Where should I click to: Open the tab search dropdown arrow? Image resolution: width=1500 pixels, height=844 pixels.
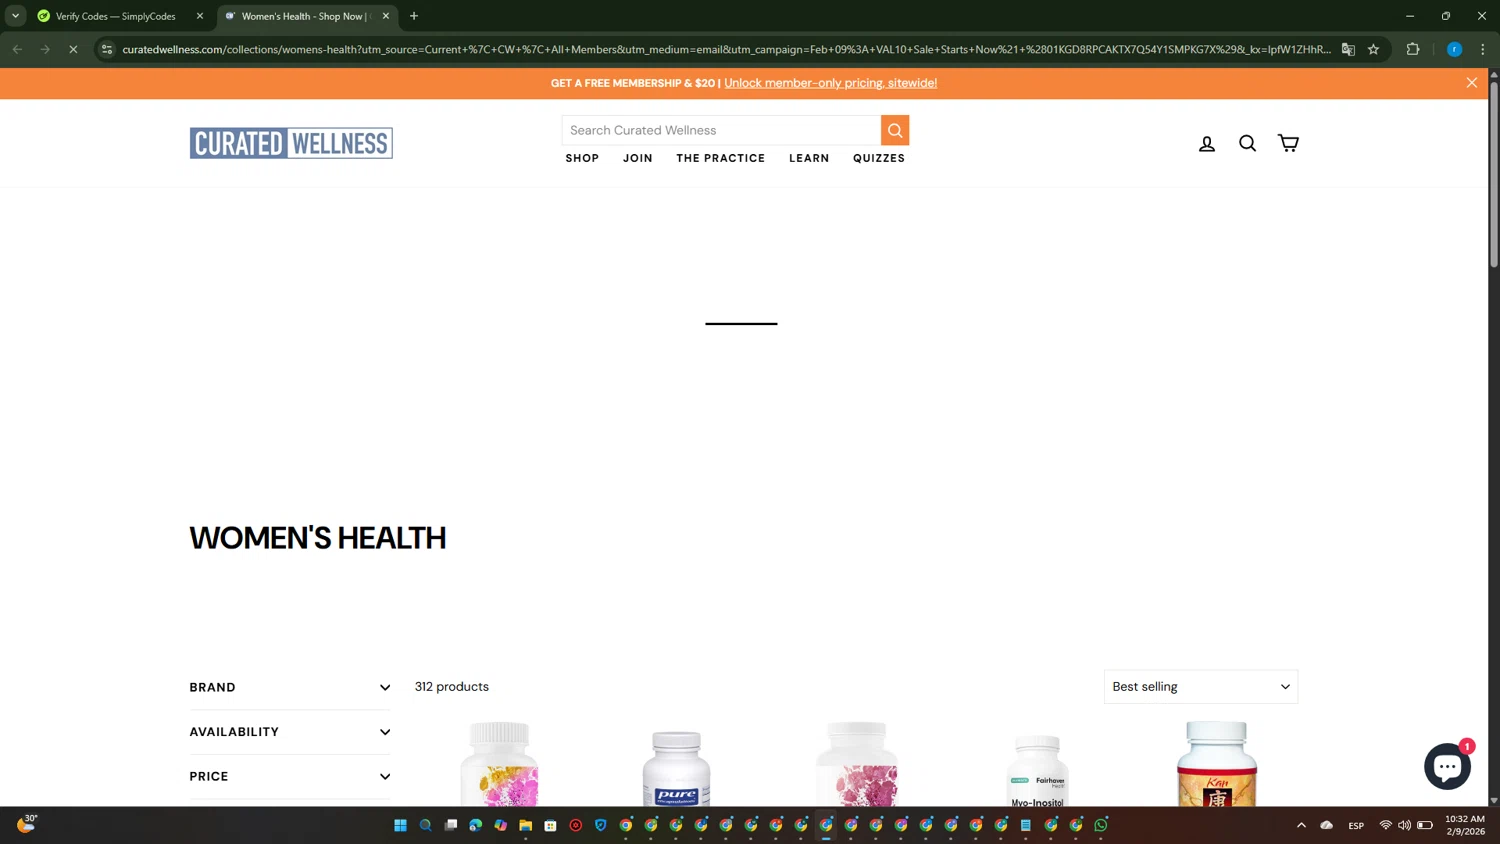15,16
